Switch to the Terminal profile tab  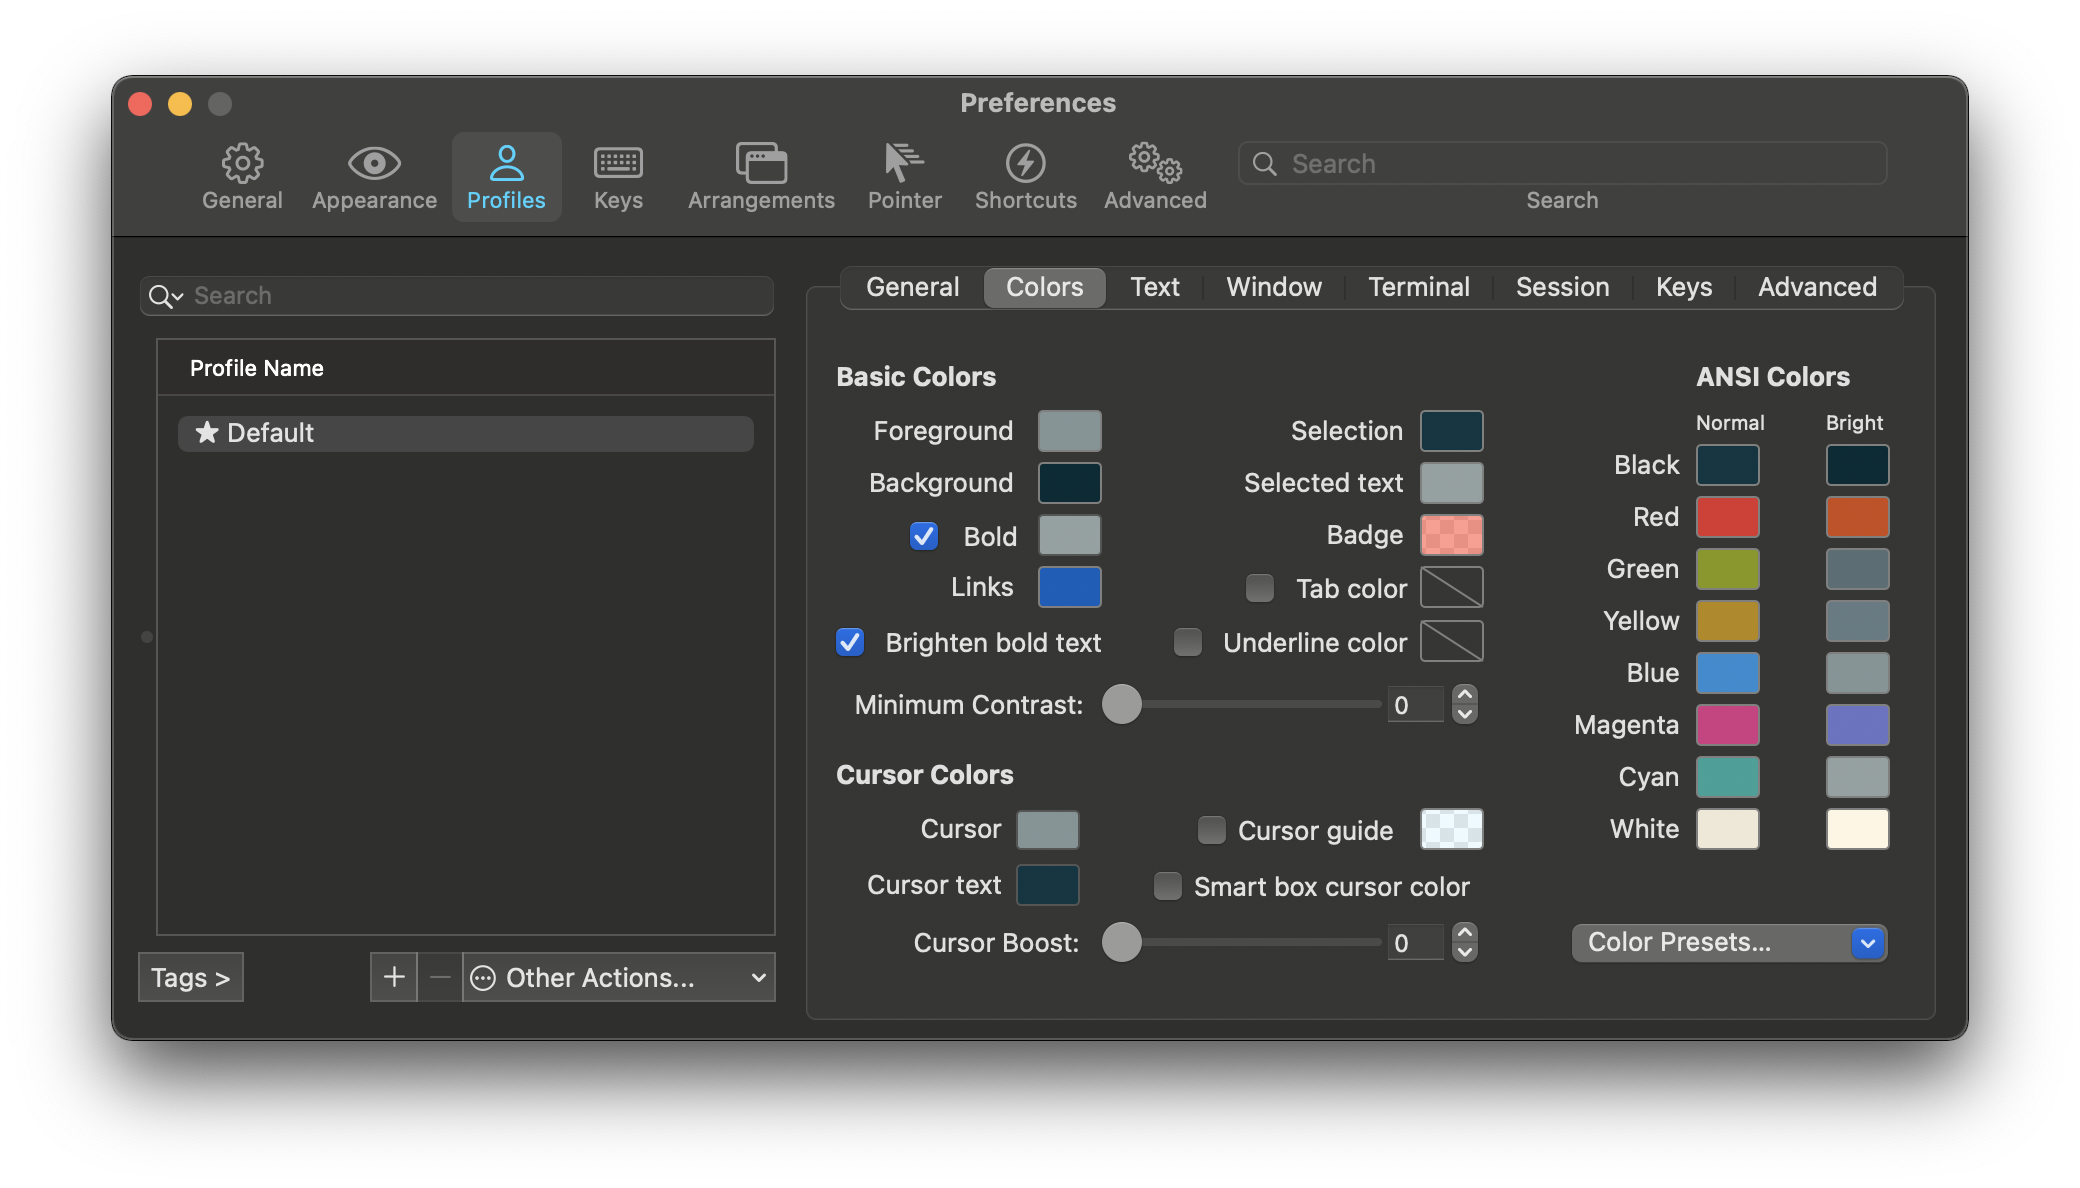coord(1418,287)
